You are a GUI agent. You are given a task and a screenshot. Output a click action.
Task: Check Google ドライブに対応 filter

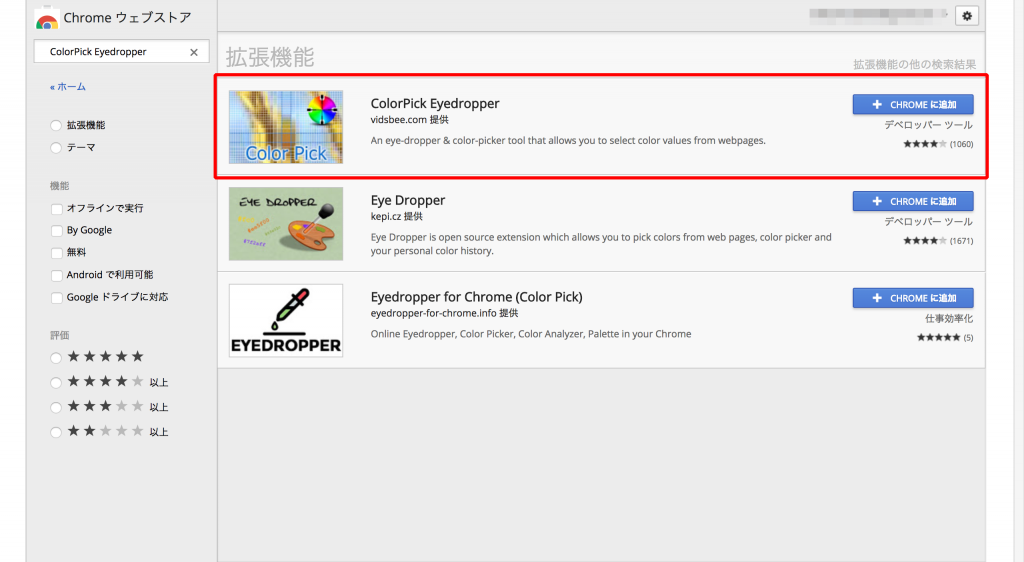57,298
